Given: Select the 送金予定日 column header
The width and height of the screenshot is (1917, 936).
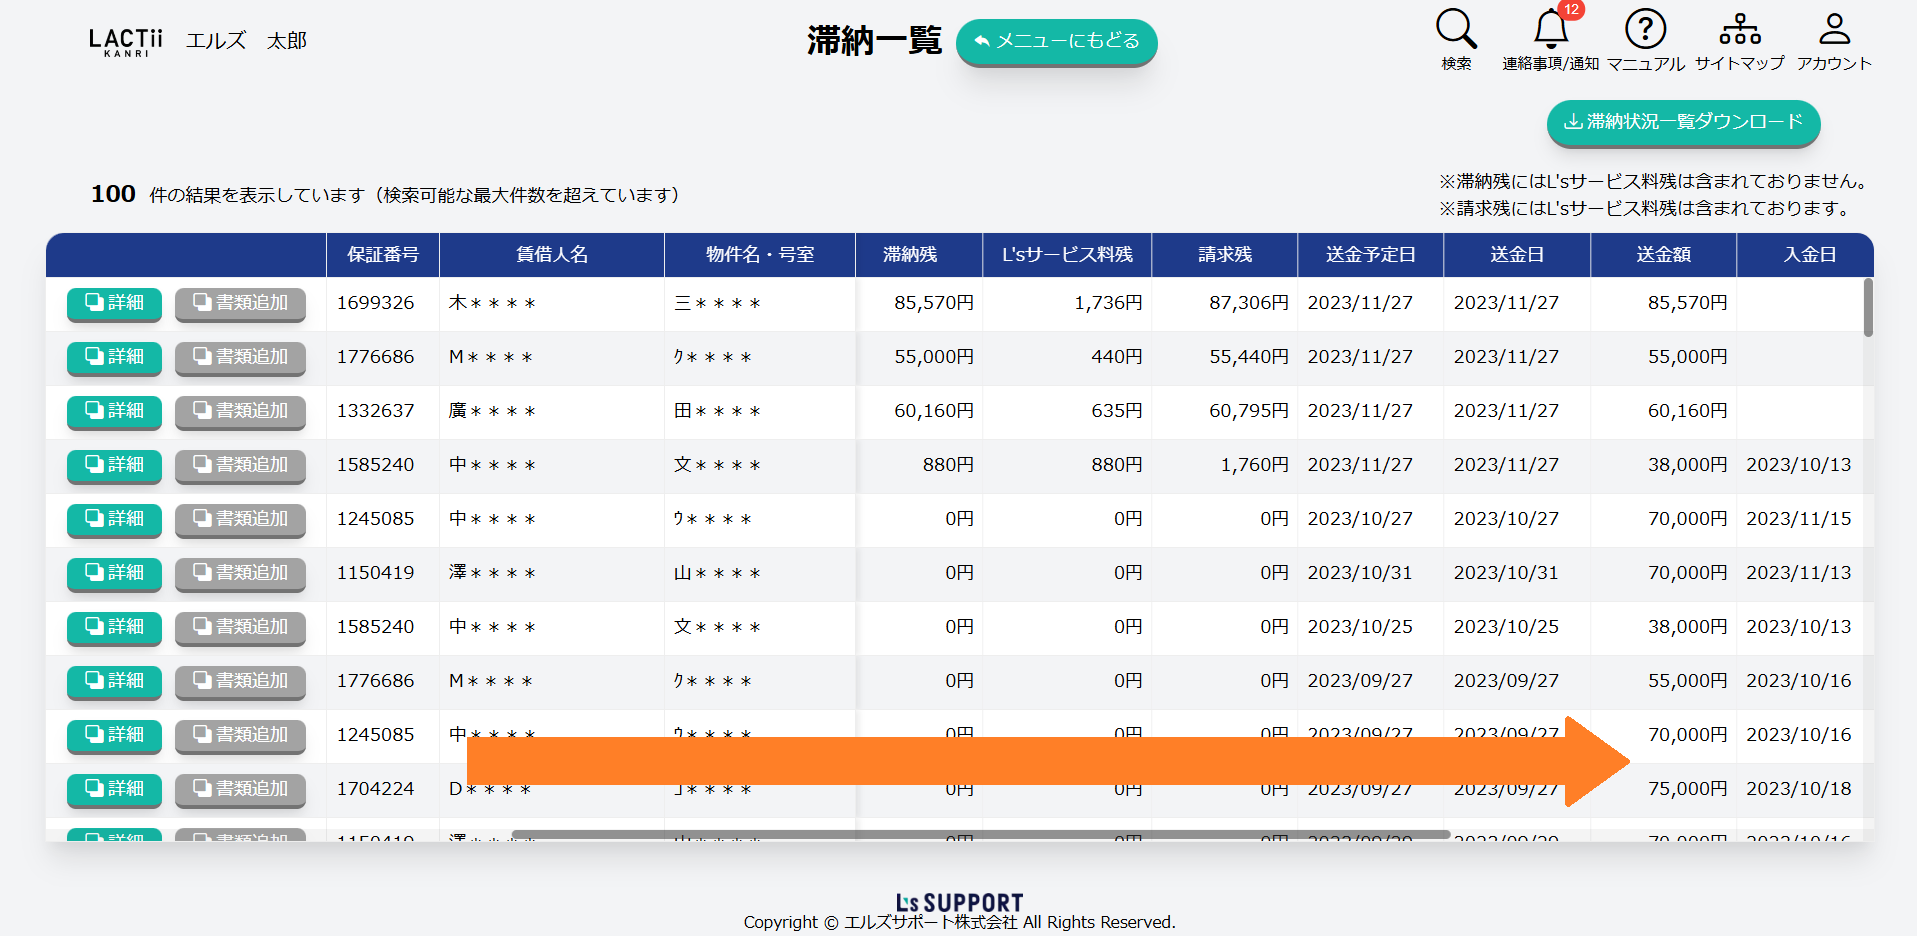Looking at the screenshot, I should 1370,255.
